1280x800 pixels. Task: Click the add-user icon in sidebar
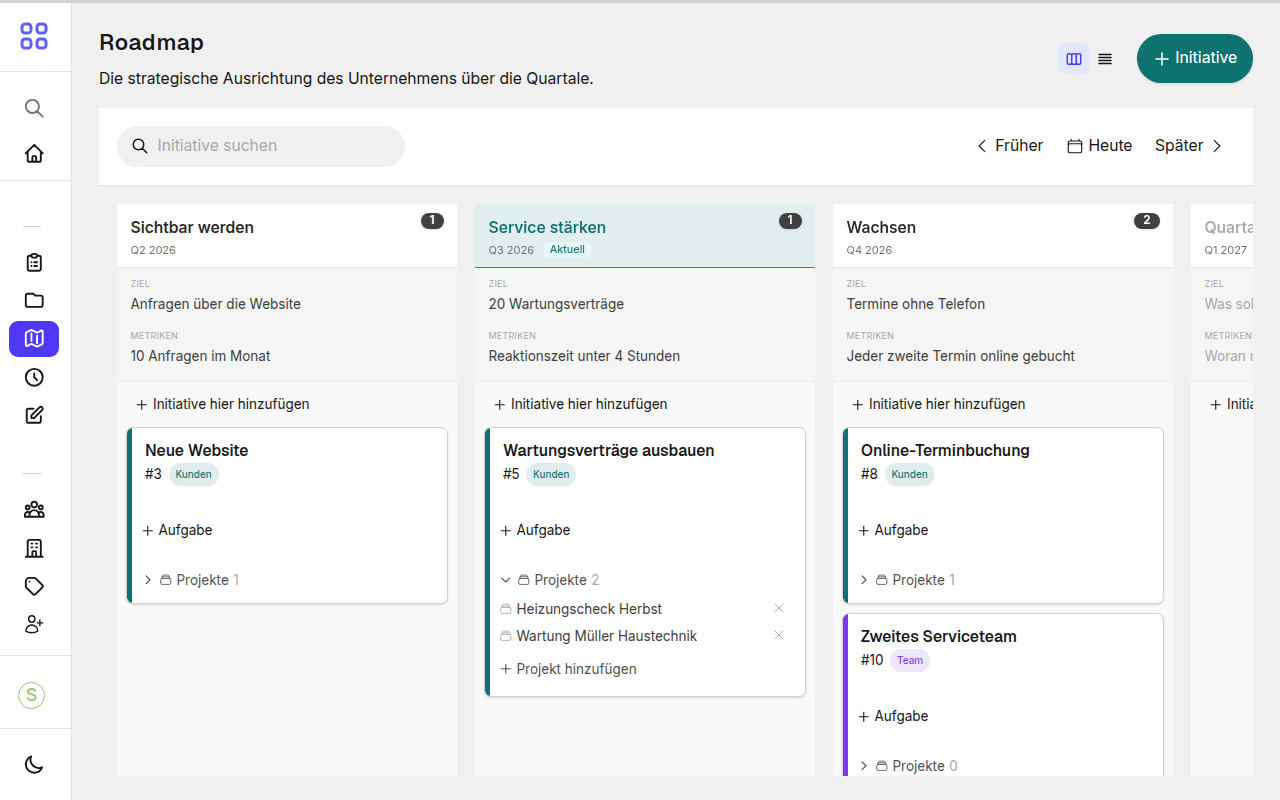click(34, 624)
